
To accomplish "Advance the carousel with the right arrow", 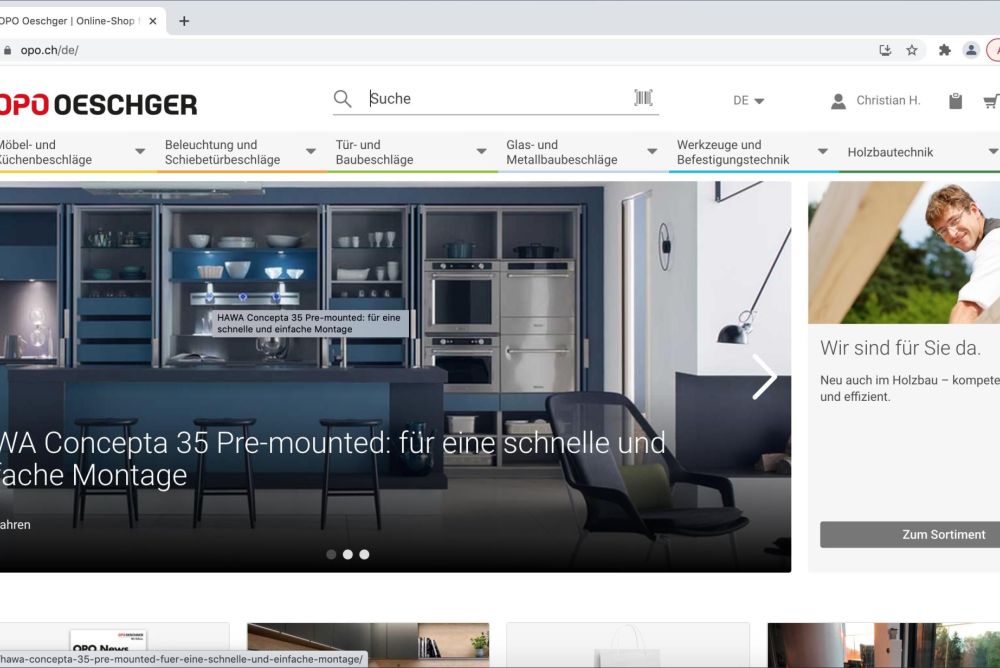I will (764, 377).
